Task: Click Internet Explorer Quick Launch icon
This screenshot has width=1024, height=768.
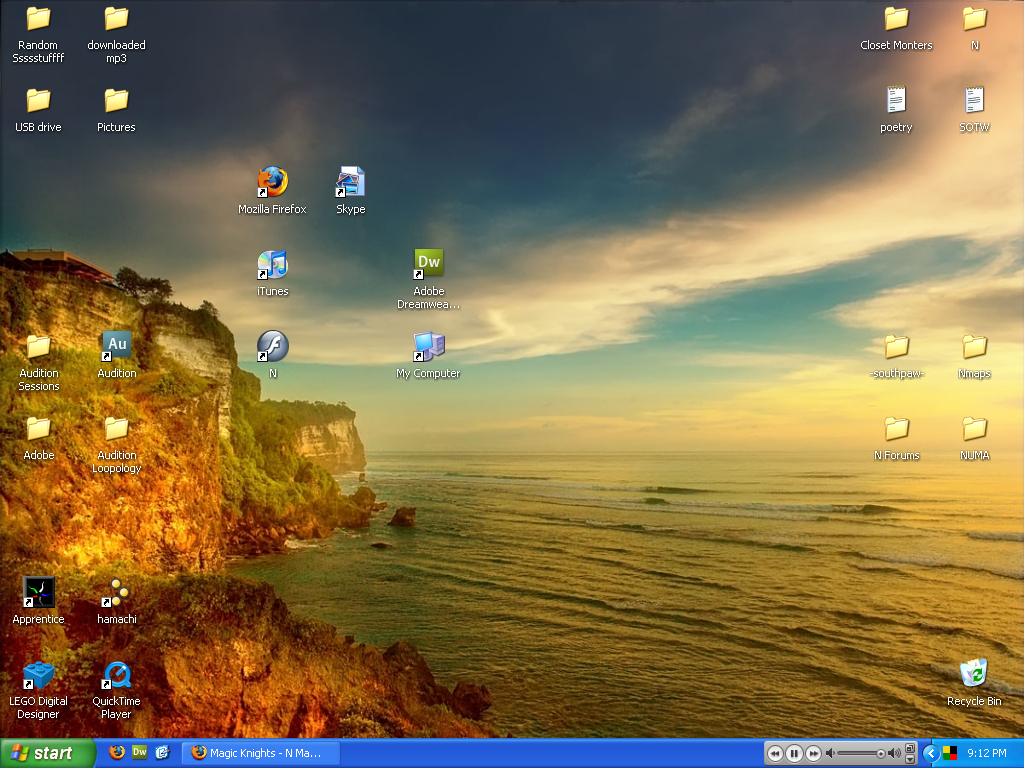Action: coord(163,752)
